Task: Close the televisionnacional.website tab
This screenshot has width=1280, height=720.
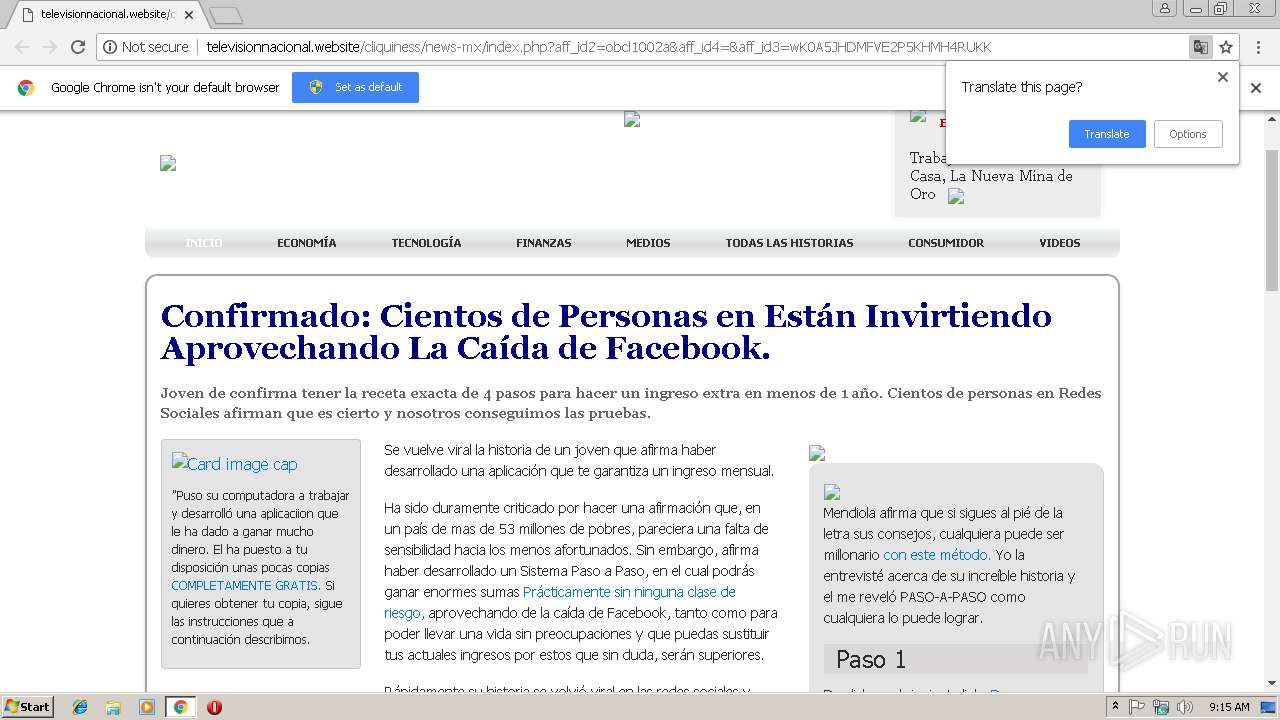Action: (x=188, y=15)
